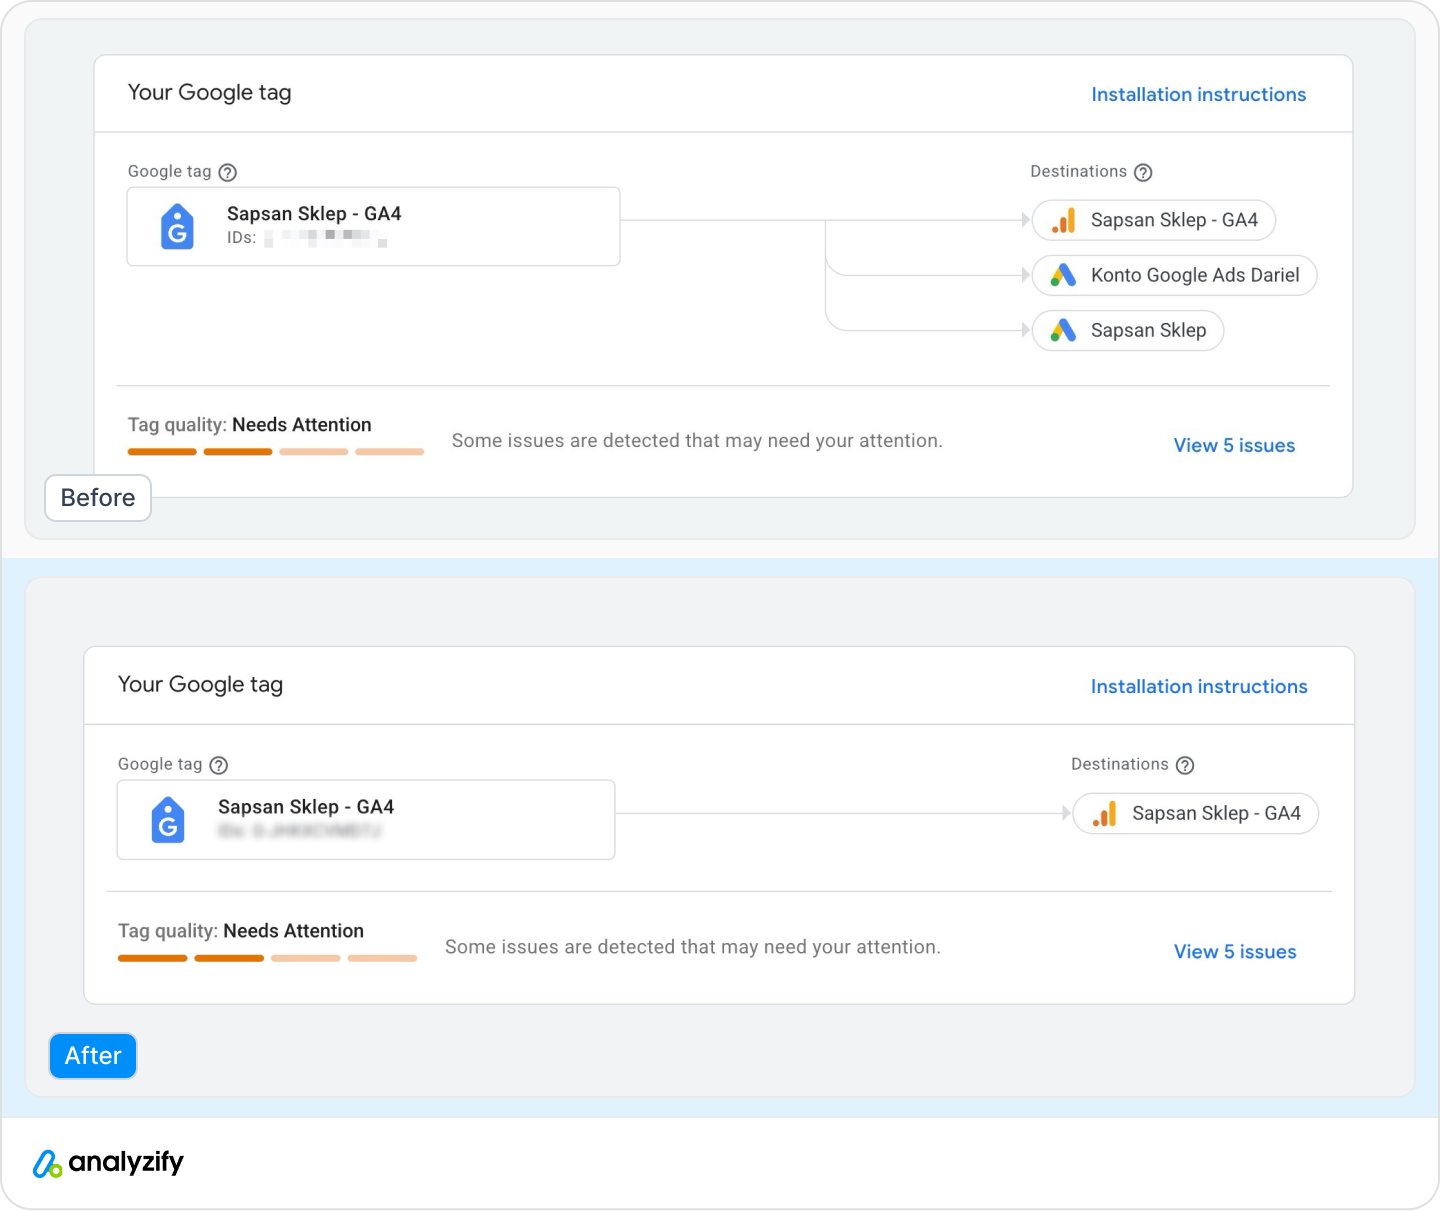The height and width of the screenshot is (1211, 1440).
Task: Click the Analytics icon in Before destinations
Action: pos(1064,220)
